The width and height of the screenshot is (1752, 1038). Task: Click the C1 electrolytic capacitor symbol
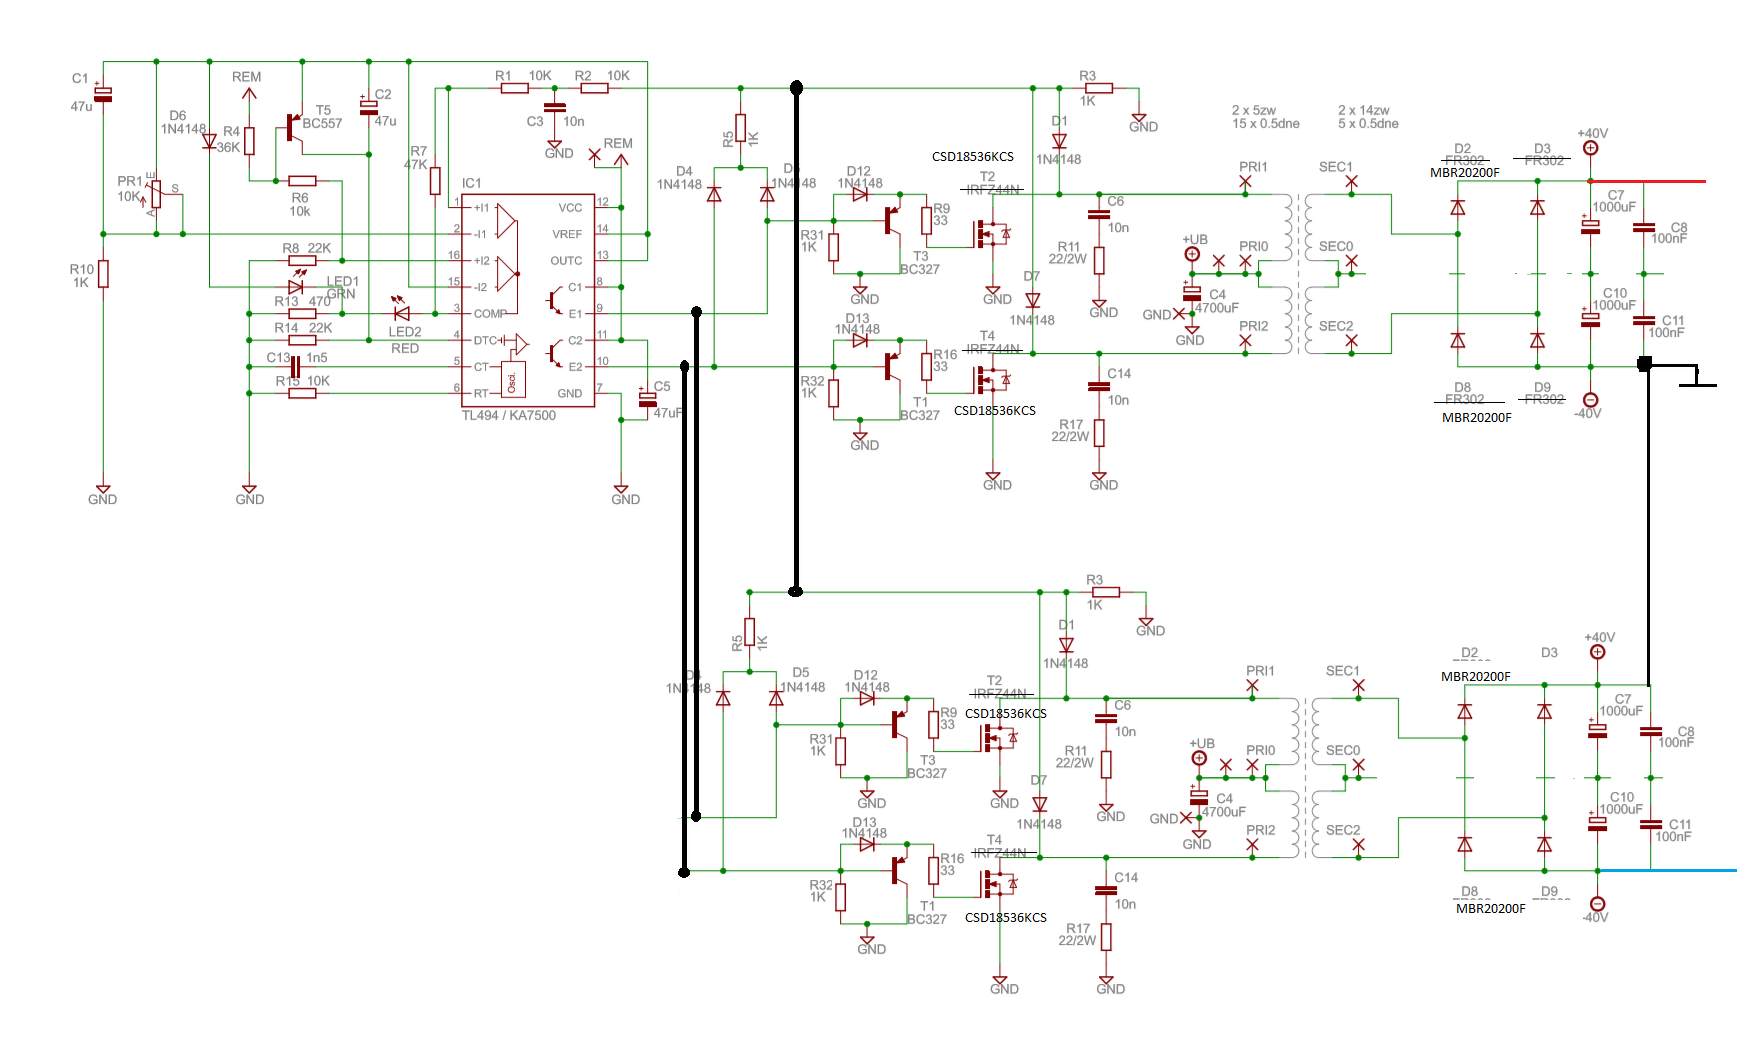click(103, 95)
